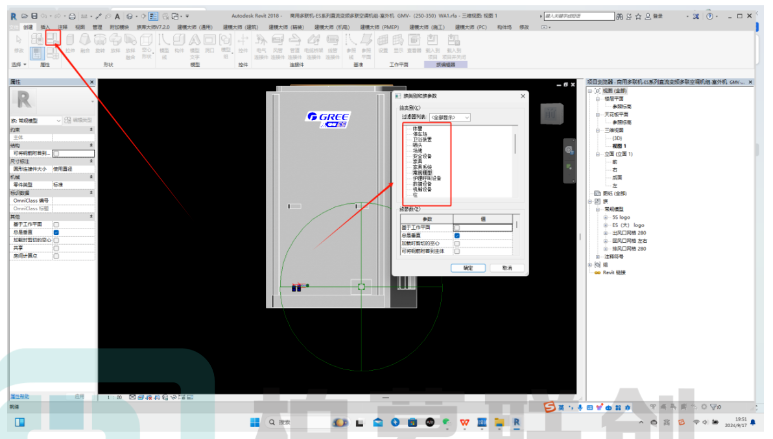Open the 注释 ribbon tab
Screen dimensions: 773x439
point(63,27)
